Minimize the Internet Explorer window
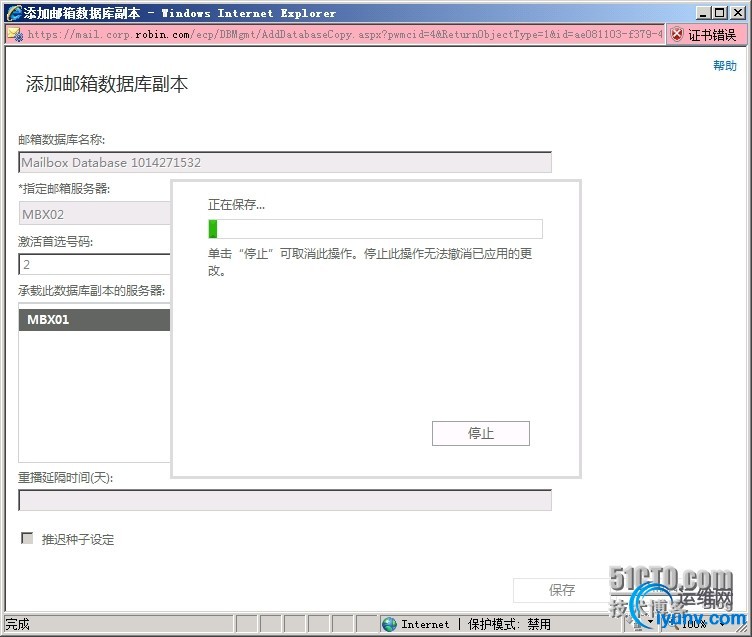The width and height of the screenshot is (752, 637). 703,13
